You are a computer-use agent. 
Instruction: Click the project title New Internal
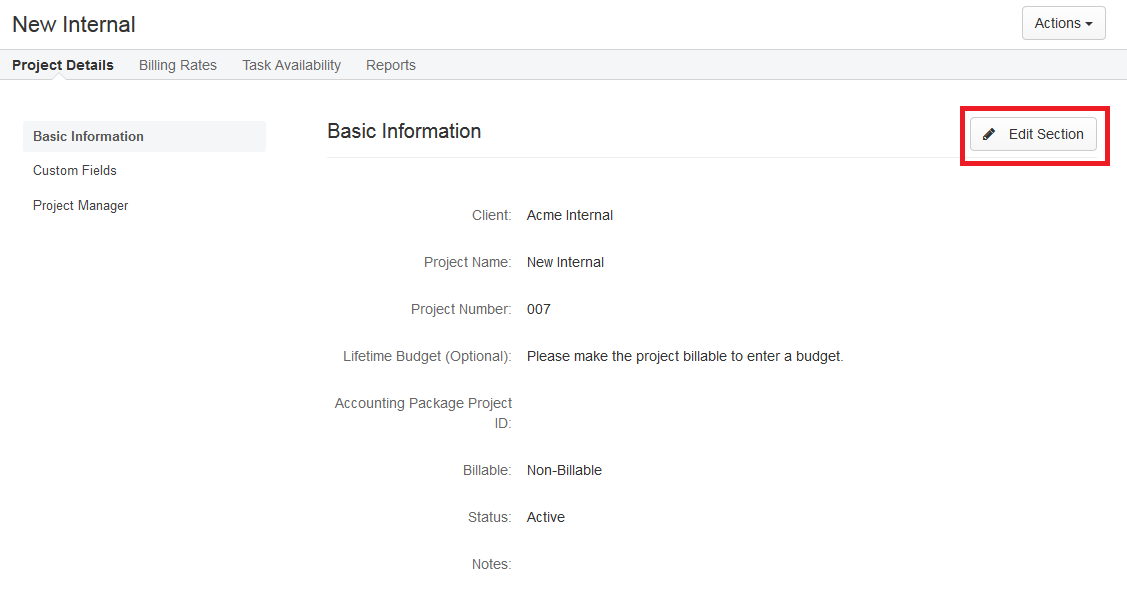(x=73, y=24)
